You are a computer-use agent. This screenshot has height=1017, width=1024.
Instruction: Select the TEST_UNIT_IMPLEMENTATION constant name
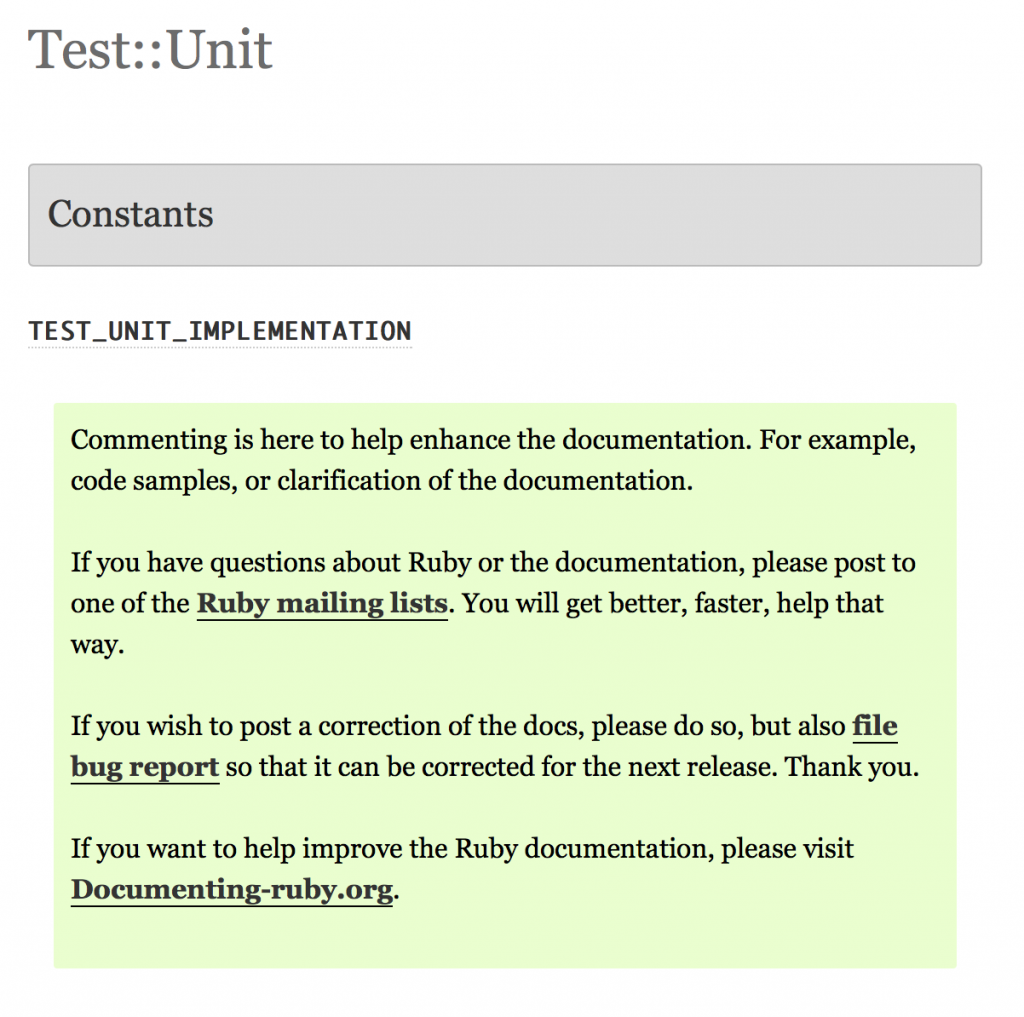219,331
